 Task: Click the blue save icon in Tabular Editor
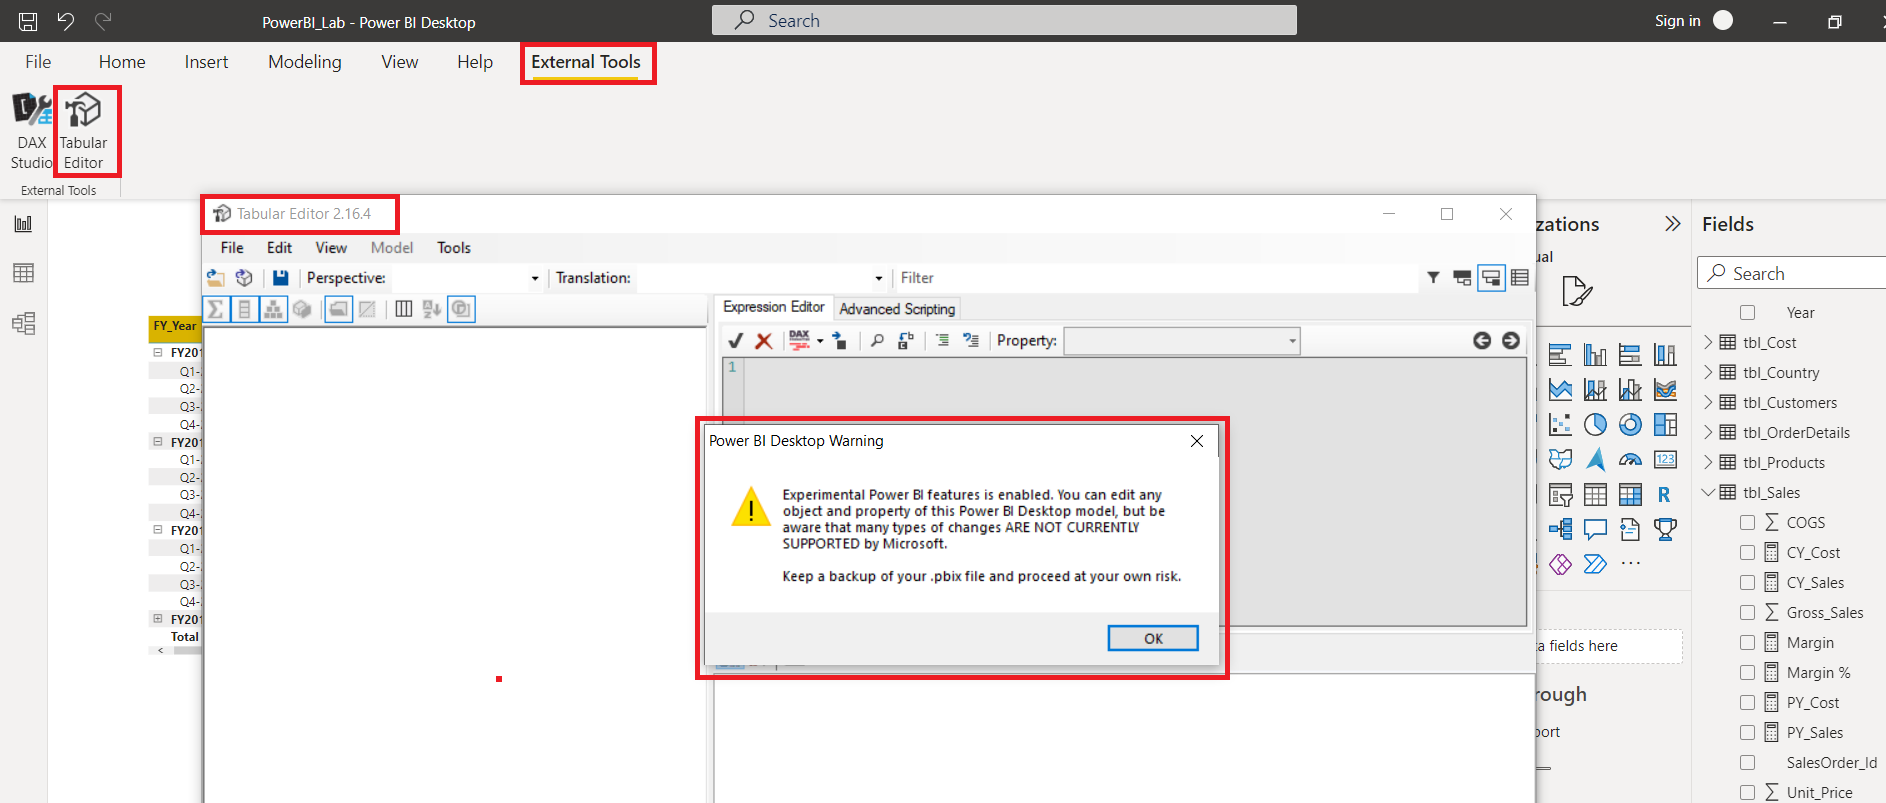[280, 278]
